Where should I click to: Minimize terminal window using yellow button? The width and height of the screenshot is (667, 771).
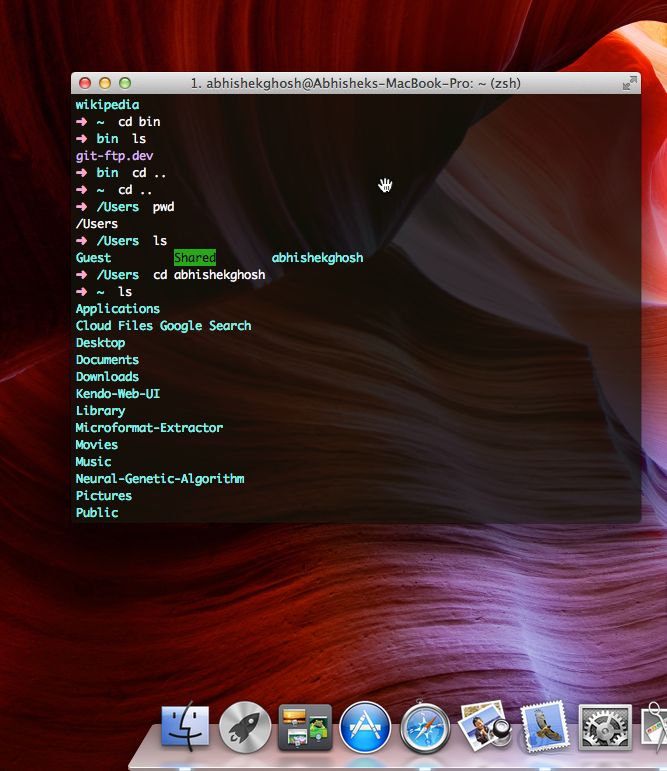click(x=105, y=84)
